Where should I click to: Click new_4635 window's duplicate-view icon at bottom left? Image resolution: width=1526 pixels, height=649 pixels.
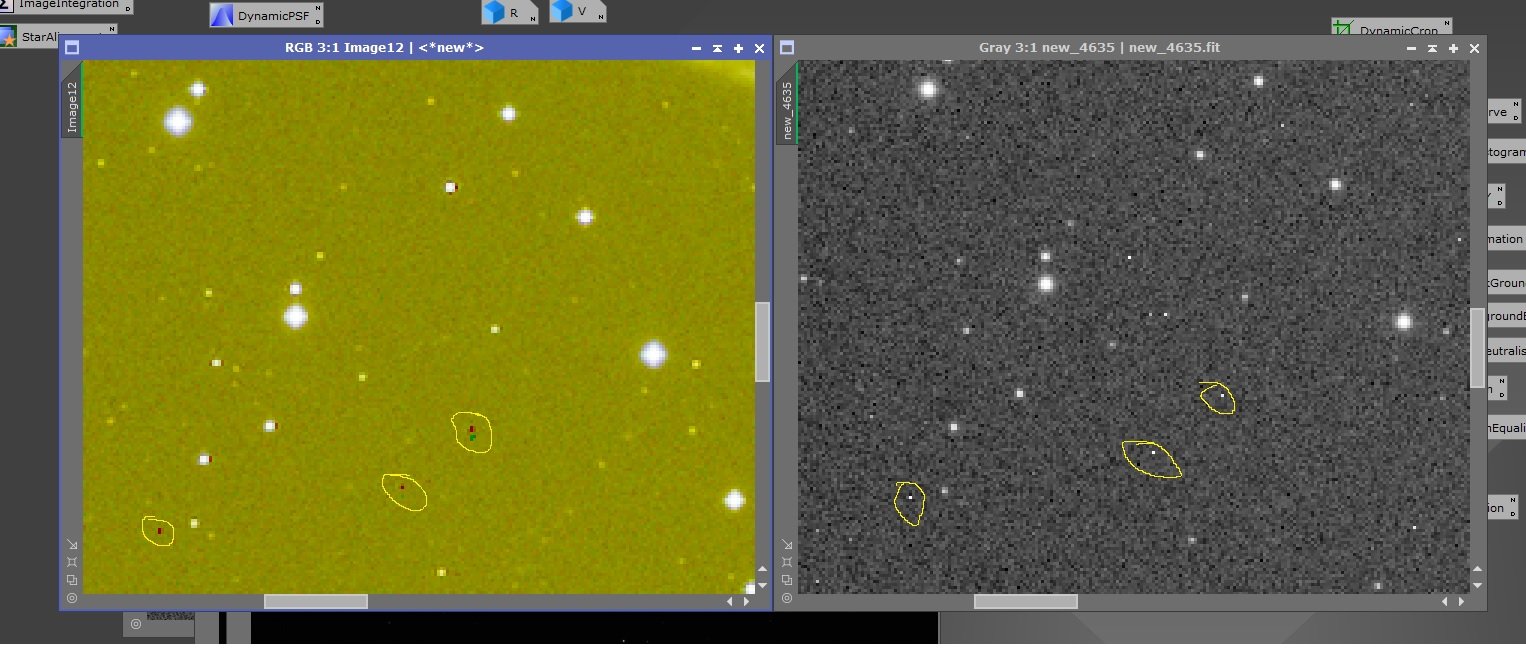(x=787, y=580)
